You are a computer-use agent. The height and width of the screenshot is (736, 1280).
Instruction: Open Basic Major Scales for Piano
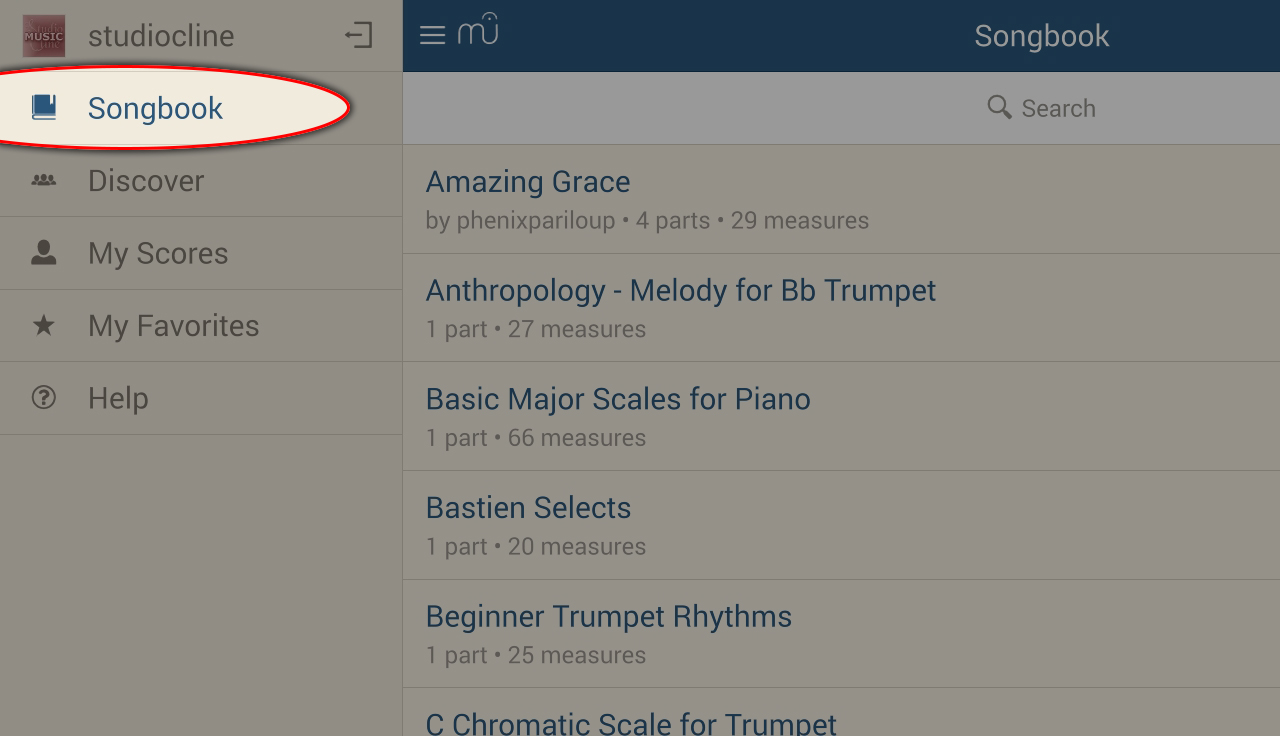tap(618, 399)
